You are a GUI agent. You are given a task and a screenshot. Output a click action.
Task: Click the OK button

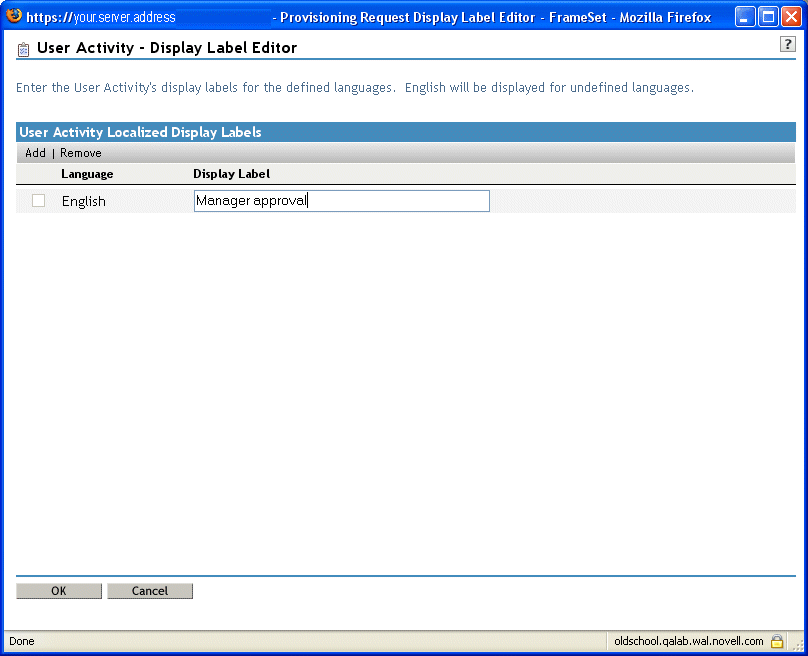point(59,591)
